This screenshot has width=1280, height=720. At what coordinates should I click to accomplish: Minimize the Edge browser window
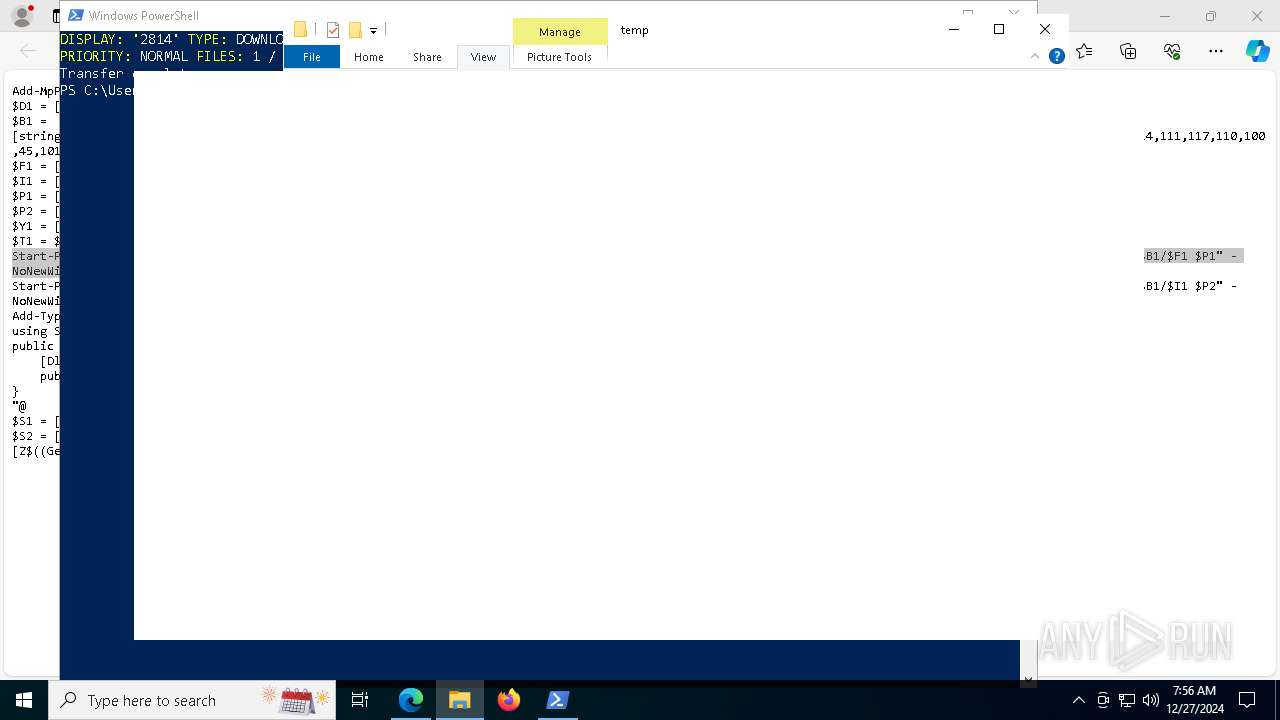tap(1165, 16)
